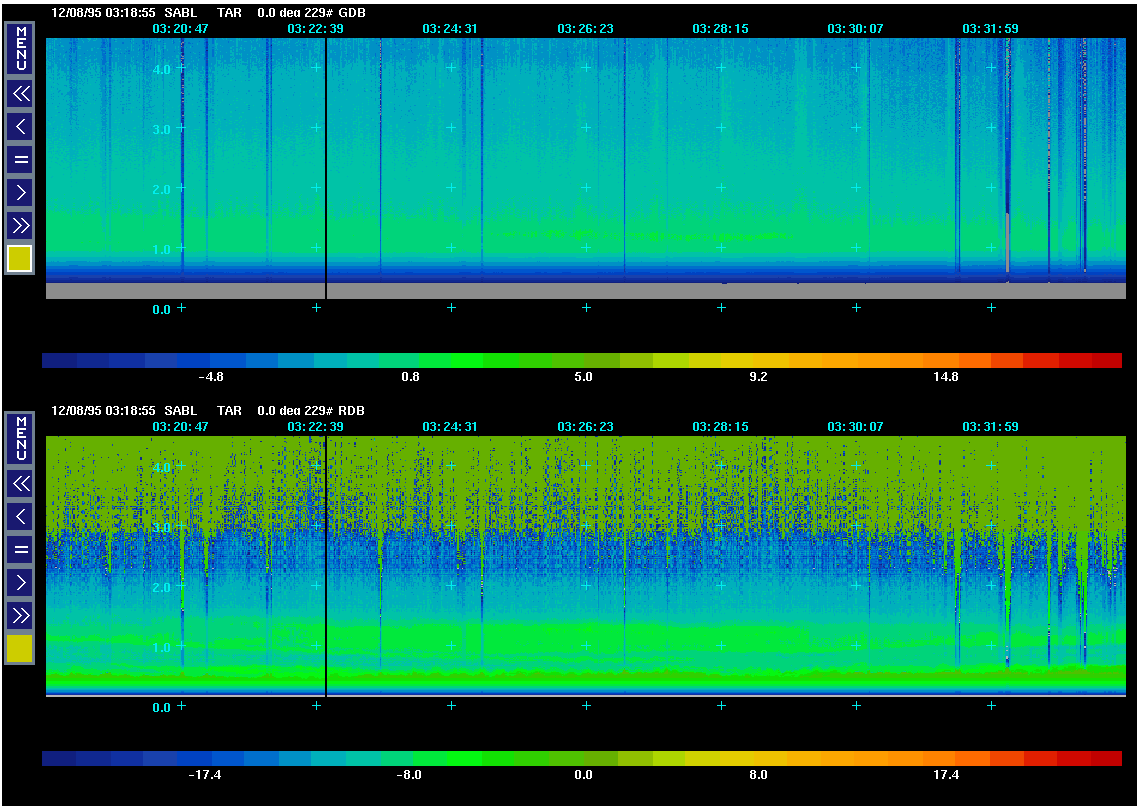Click single-left step arrow in bottom RDB panel
Image resolution: width=1141 pixels, height=810 pixels.
(20, 516)
